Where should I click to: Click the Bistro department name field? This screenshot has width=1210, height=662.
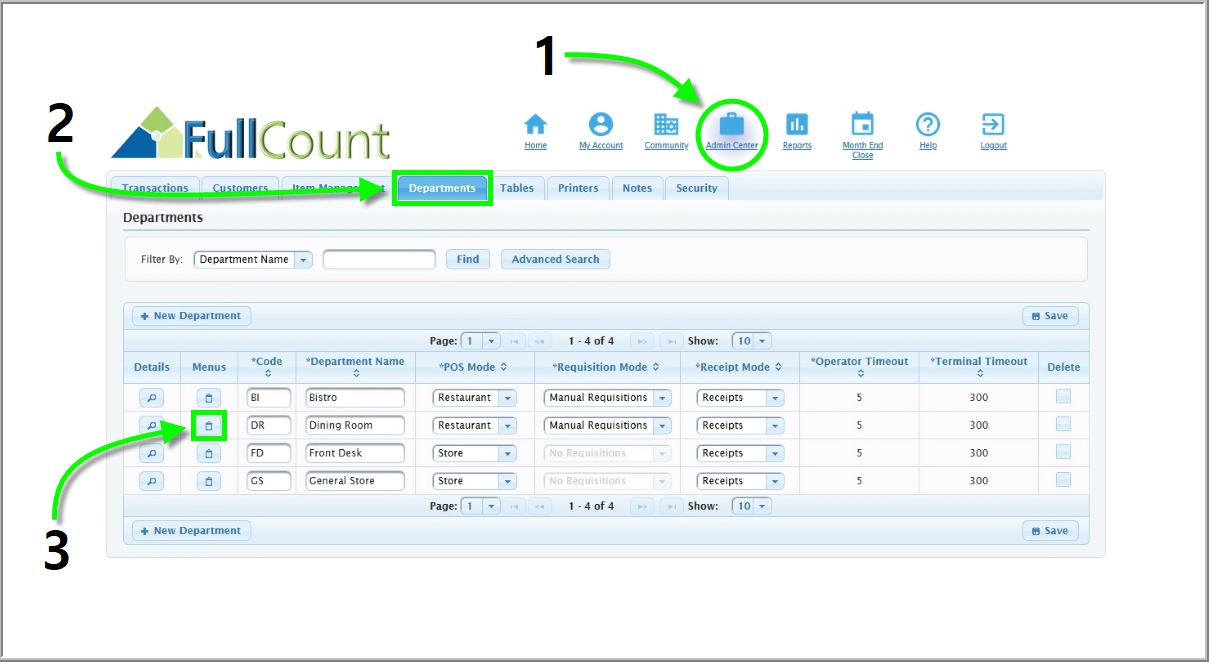[x=355, y=398]
